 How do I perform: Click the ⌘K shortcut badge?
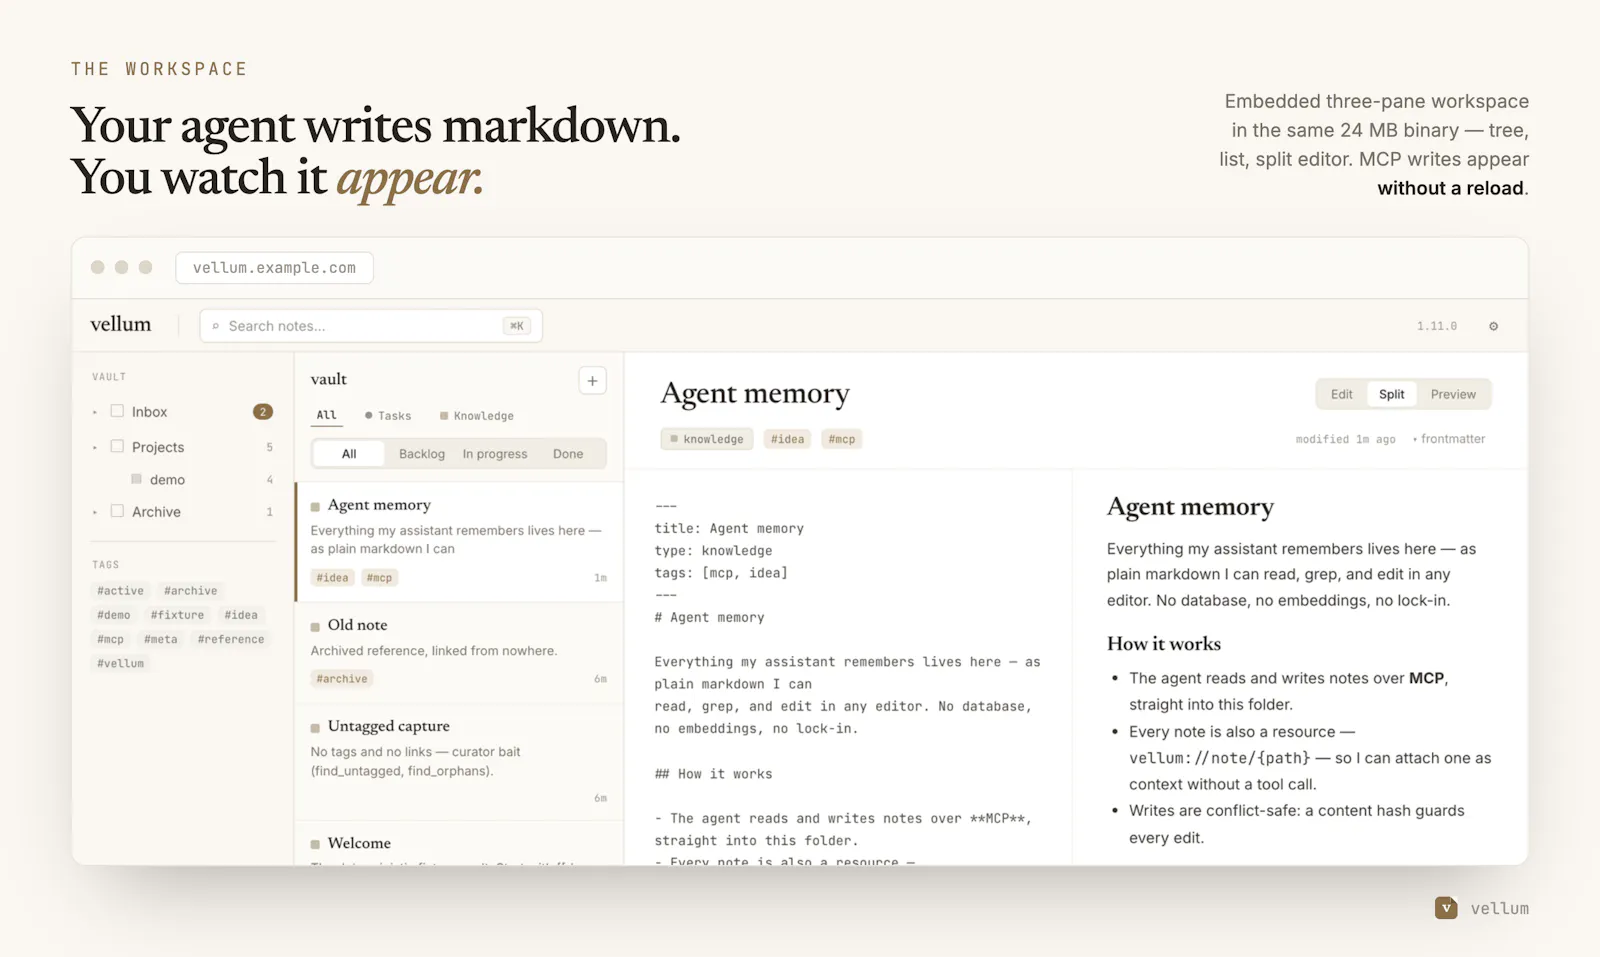point(516,326)
